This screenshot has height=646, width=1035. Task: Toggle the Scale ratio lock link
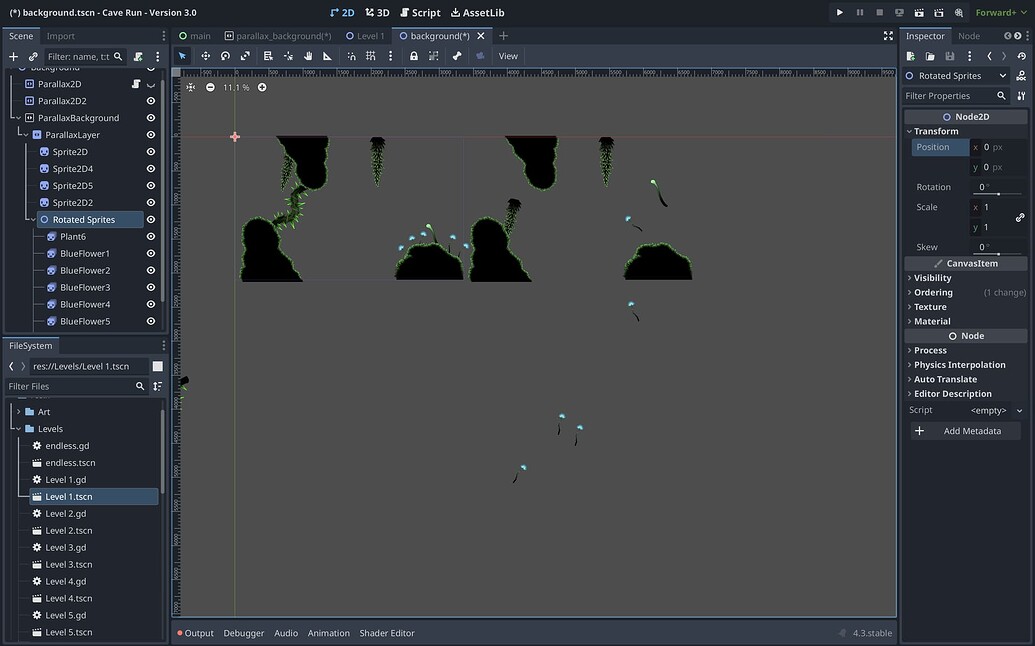click(1020, 217)
